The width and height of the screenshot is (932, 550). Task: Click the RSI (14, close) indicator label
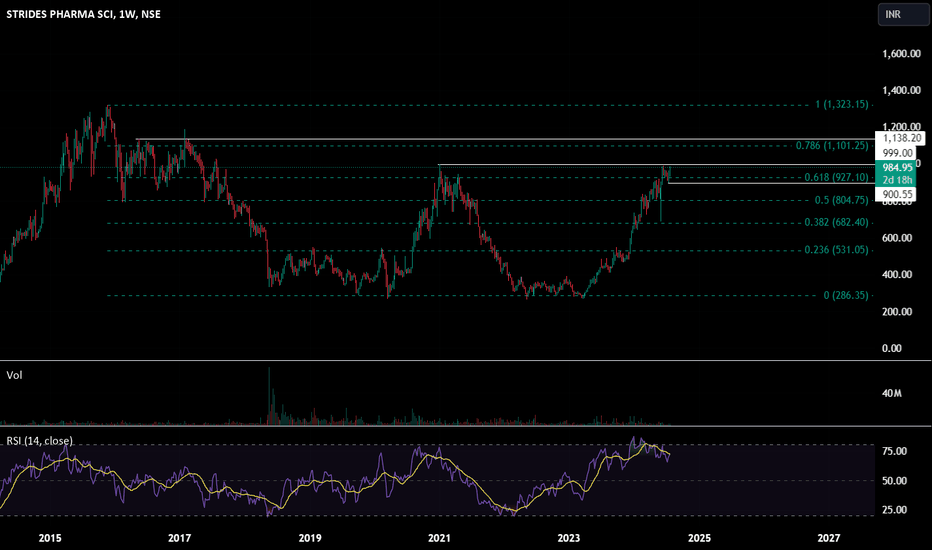[x=40, y=441]
